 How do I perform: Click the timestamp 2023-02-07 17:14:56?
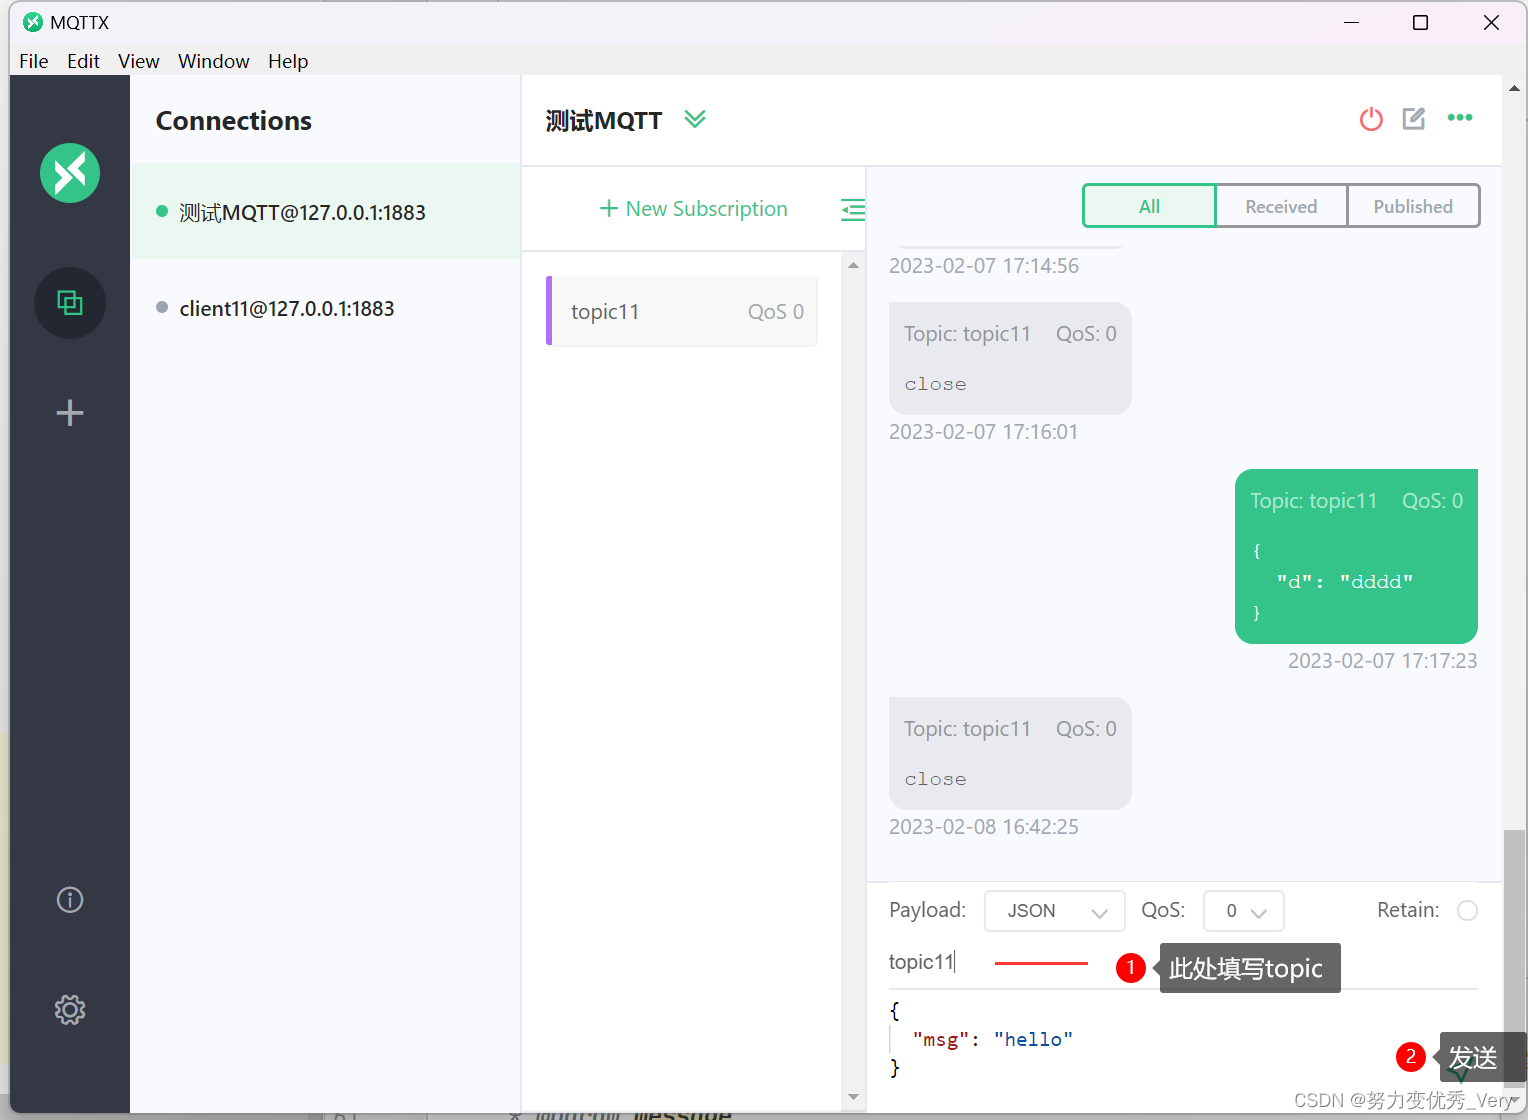(984, 266)
